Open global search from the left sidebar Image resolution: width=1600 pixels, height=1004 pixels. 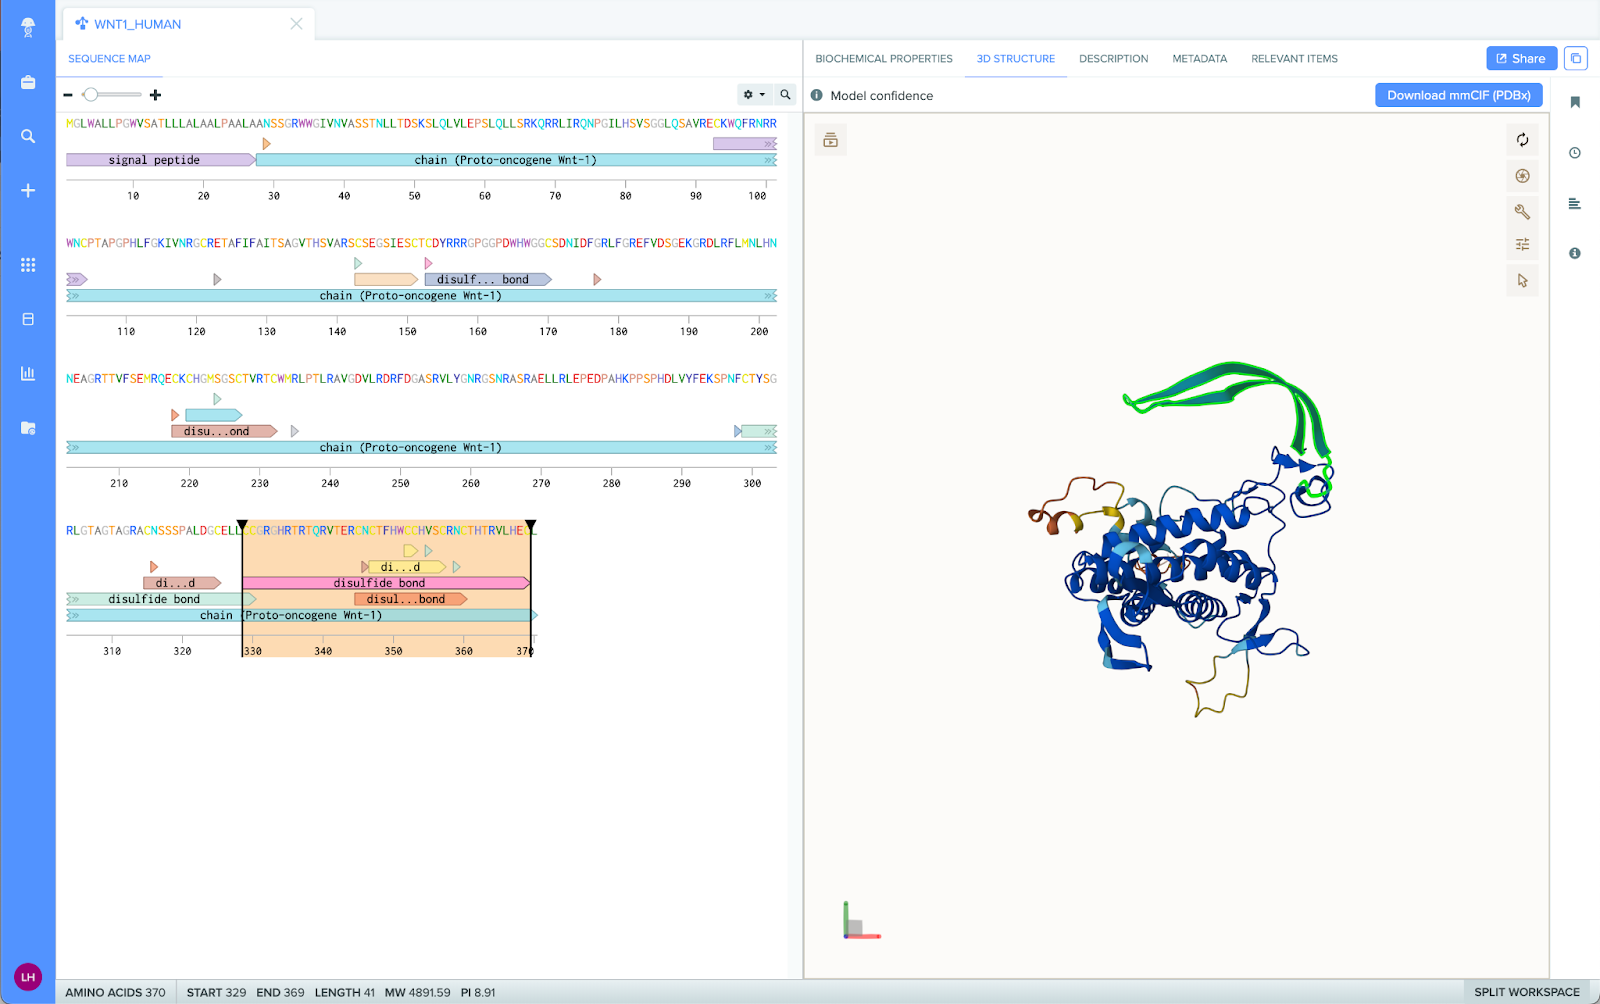(x=28, y=136)
